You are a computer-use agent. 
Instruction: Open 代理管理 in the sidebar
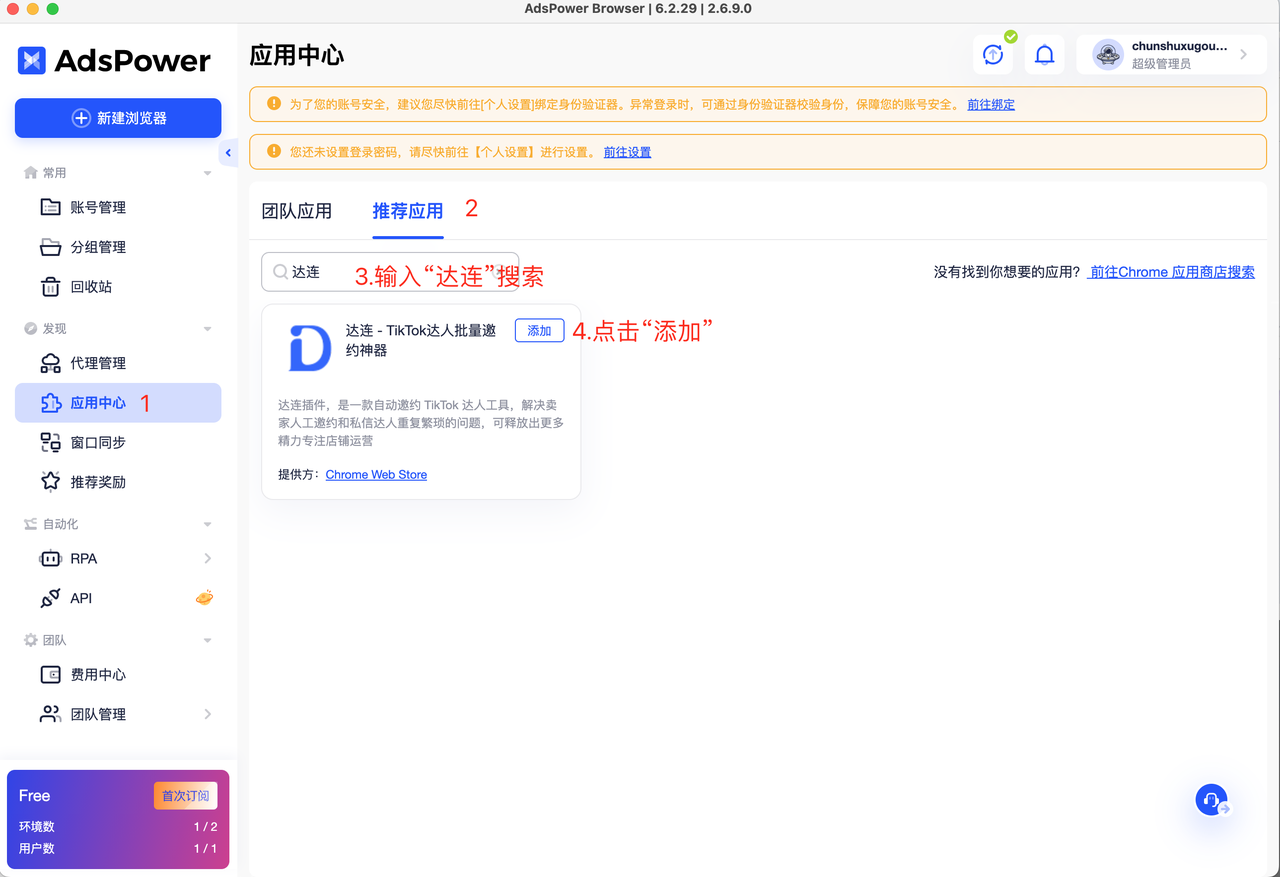point(118,363)
